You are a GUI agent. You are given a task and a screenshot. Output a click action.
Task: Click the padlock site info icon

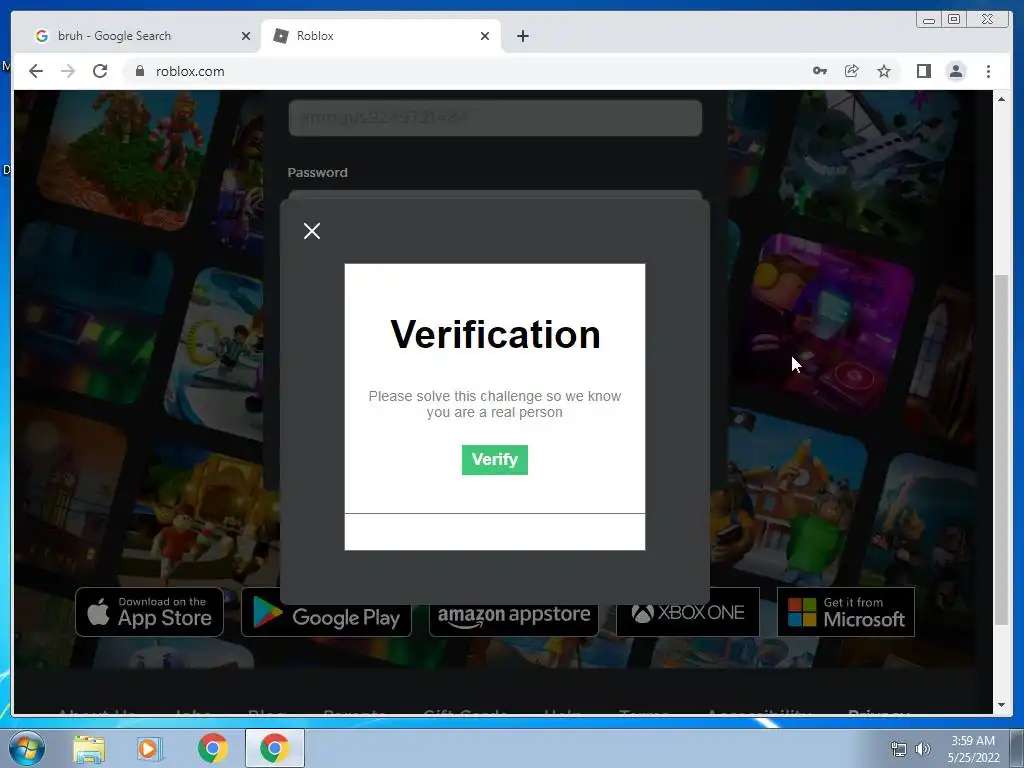[139, 71]
